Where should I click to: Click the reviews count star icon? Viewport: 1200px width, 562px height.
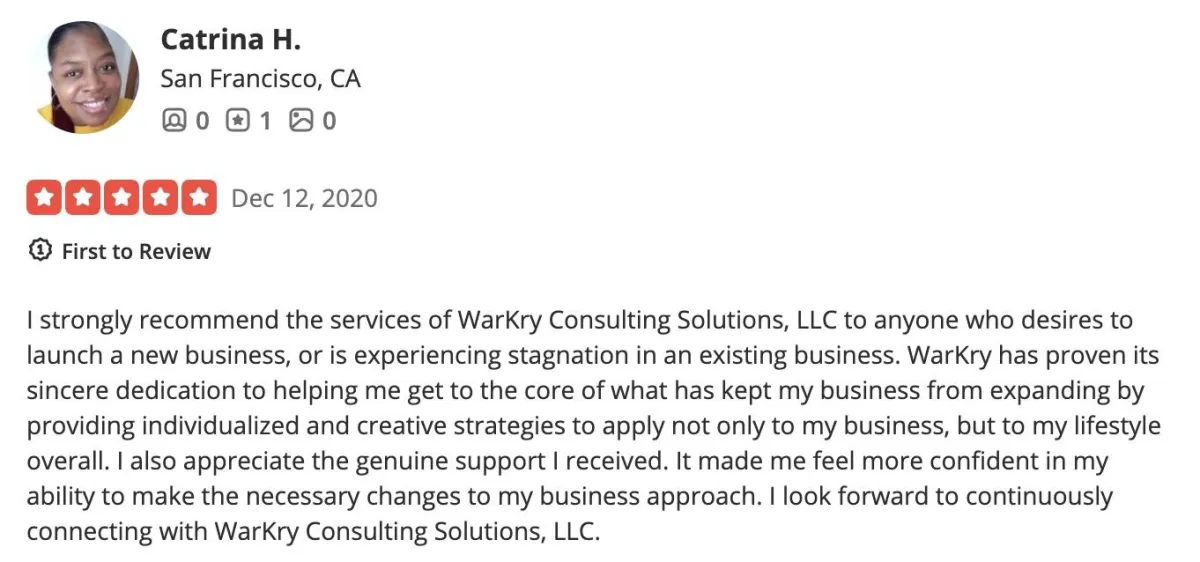[x=236, y=121]
